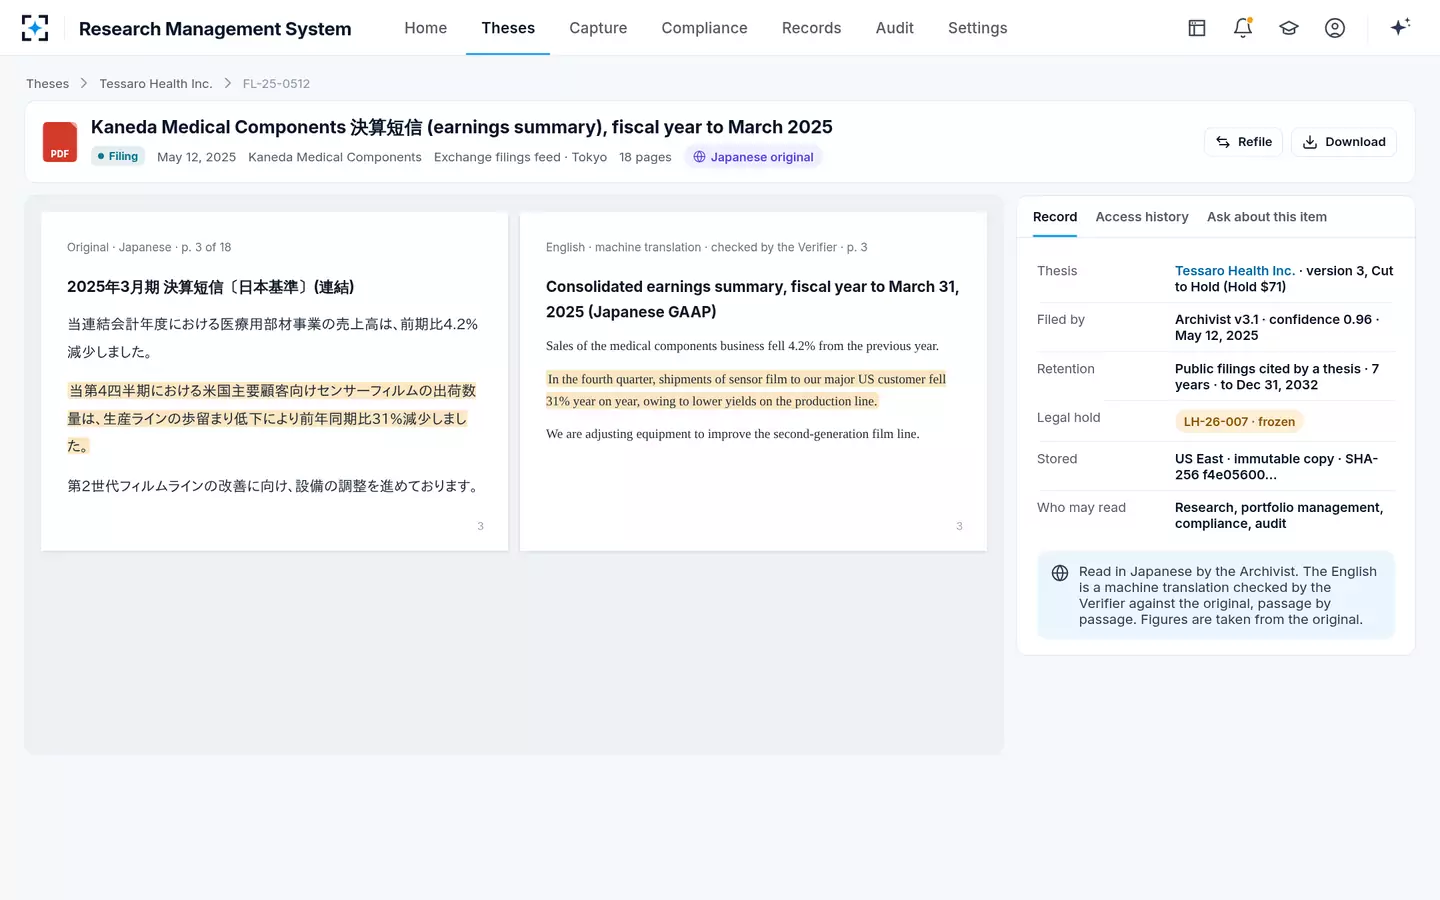Click 'May 12, 2025' date in header

point(196,157)
